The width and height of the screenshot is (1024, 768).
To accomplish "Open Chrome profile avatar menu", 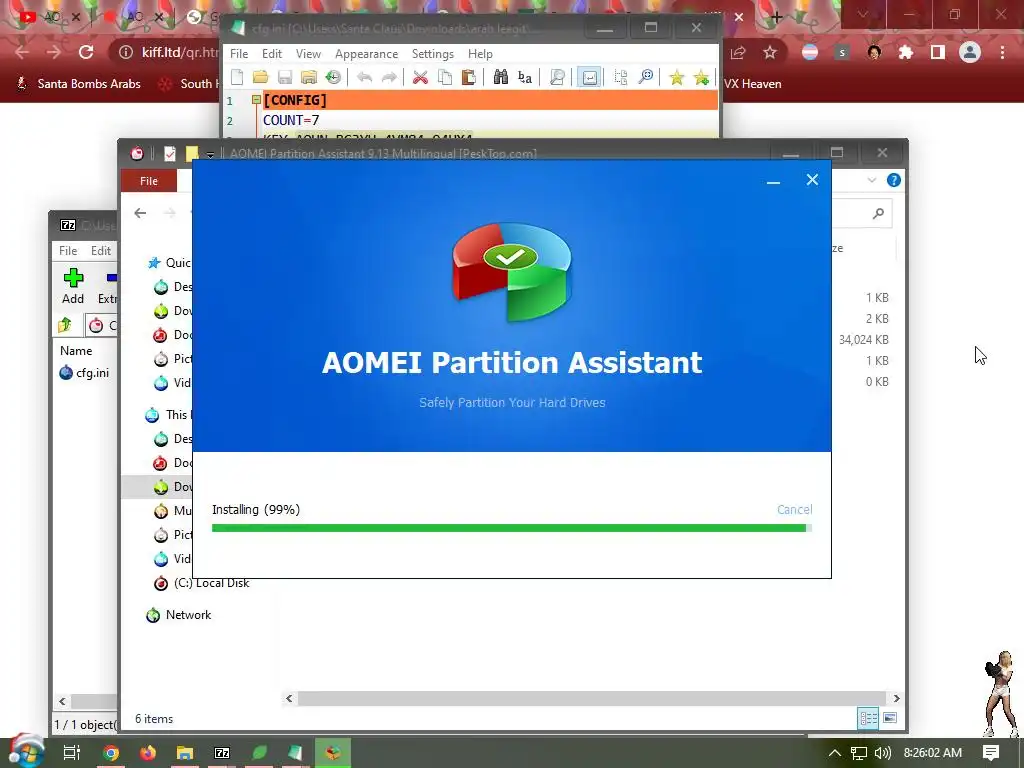I will pyautogui.click(x=970, y=52).
